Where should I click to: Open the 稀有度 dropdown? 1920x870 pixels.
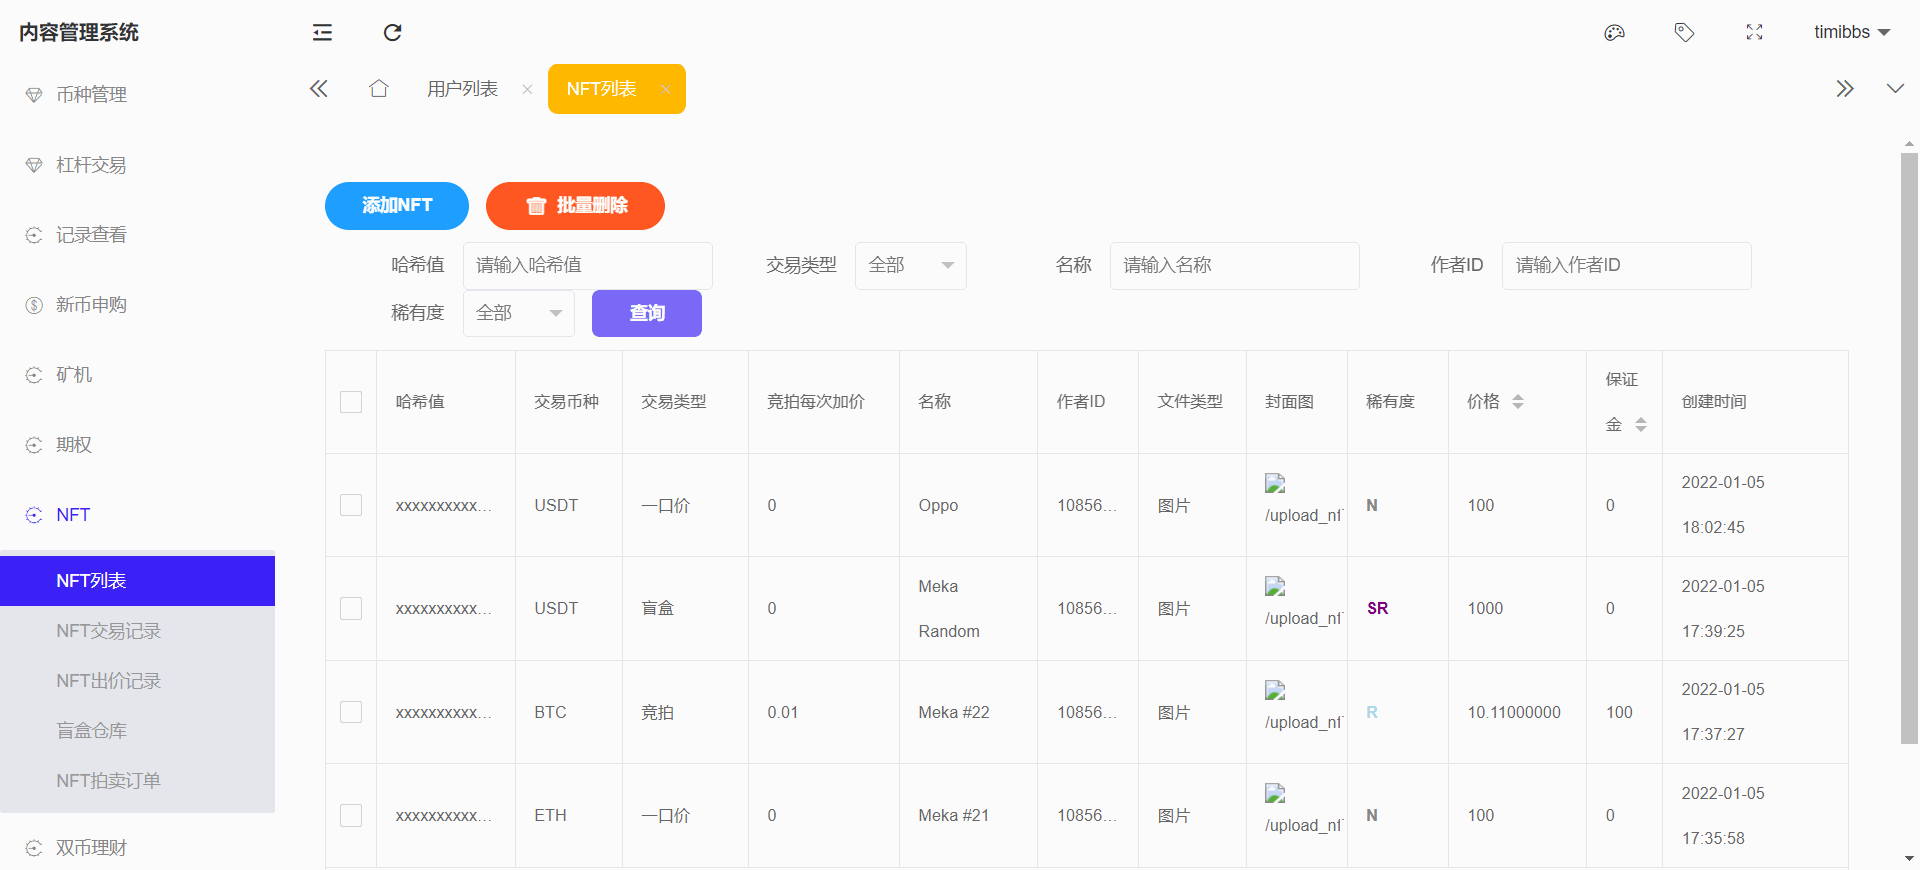click(519, 313)
